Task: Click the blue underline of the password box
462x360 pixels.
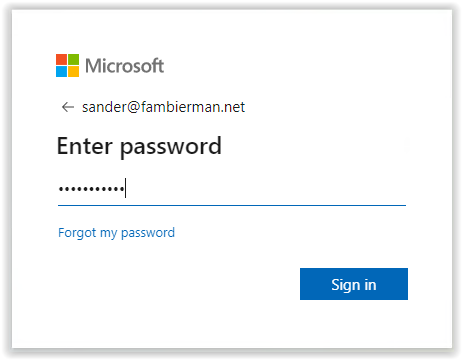Action: [232, 205]
